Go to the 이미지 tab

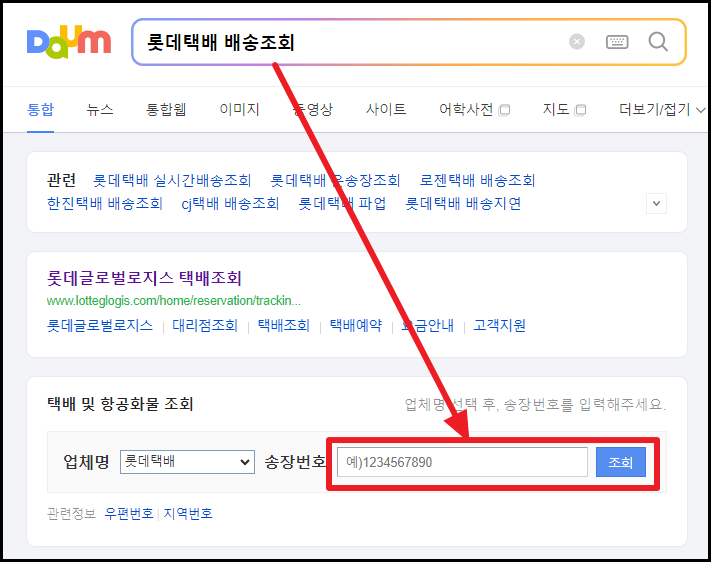tap(239, 109)
